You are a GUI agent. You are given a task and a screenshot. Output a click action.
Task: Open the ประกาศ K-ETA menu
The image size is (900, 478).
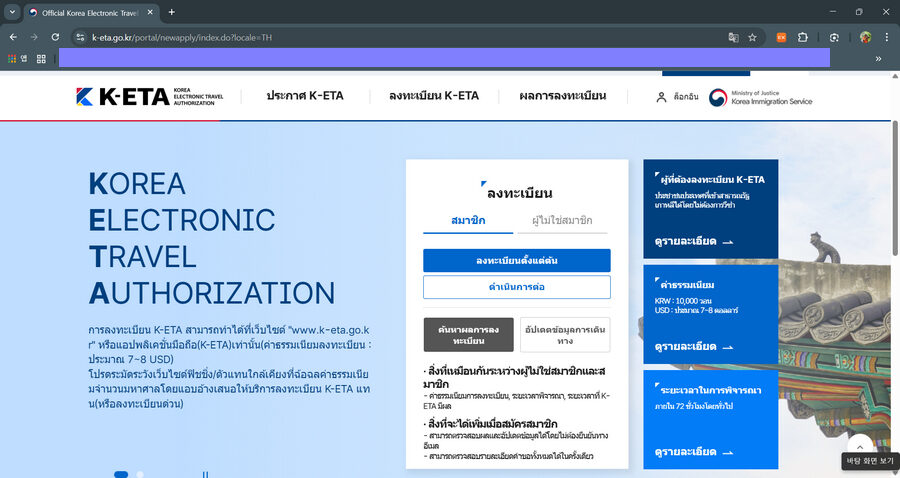coord(305,96)
